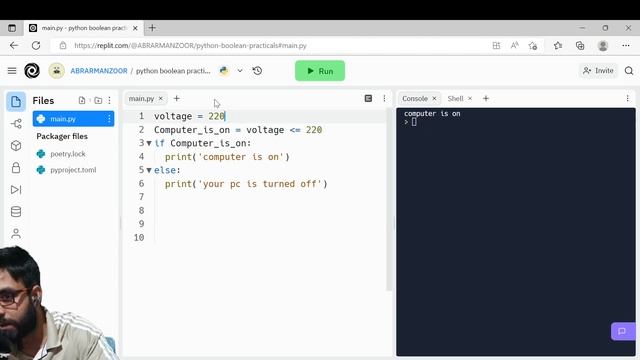Open browser settings ellipsis menu
Viewport: 640px width, 360px height.
point(626,45)
